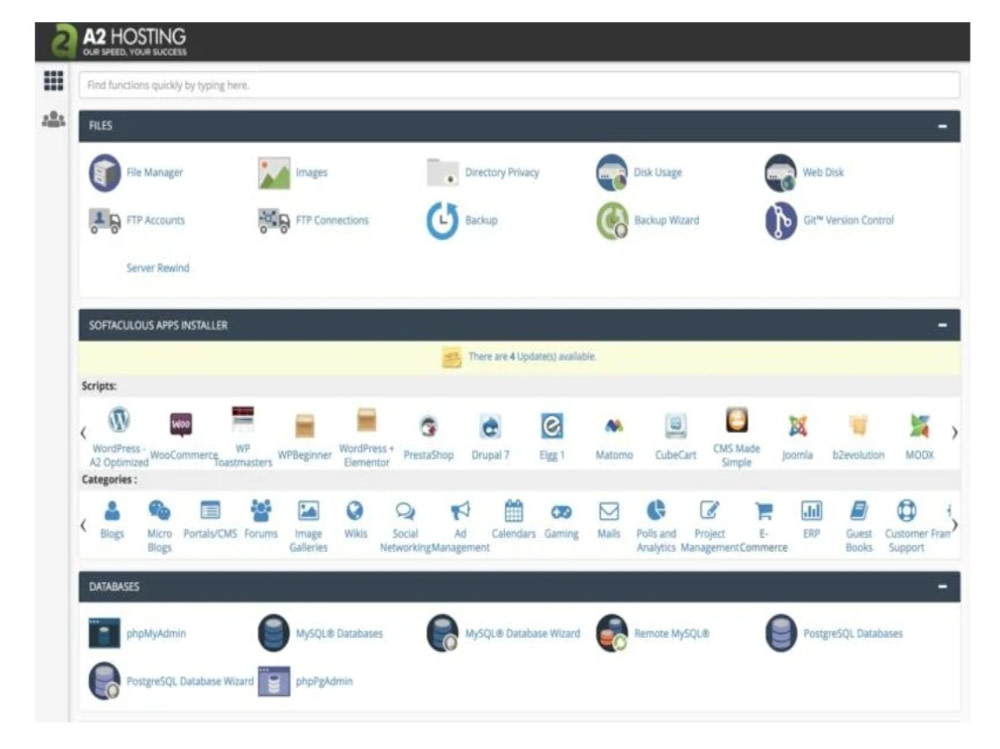The height and width of the screenshot is (749, 1000).
Task: Click the Remote MySQL icon
Action: click(612, 633)
